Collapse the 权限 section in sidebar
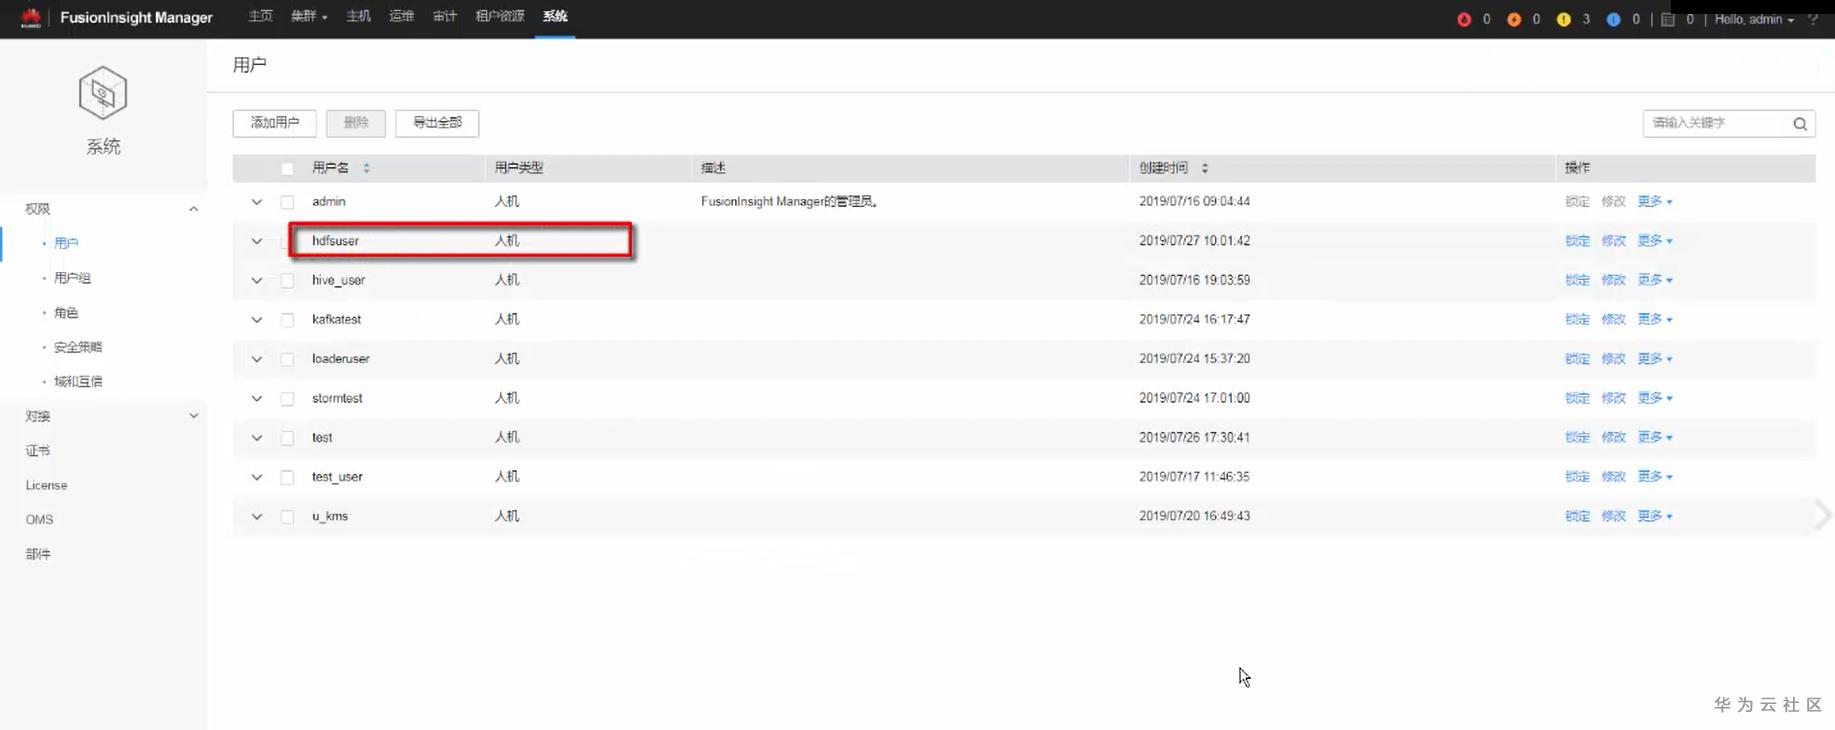The image size is (1835, 730). click(193, 209)
